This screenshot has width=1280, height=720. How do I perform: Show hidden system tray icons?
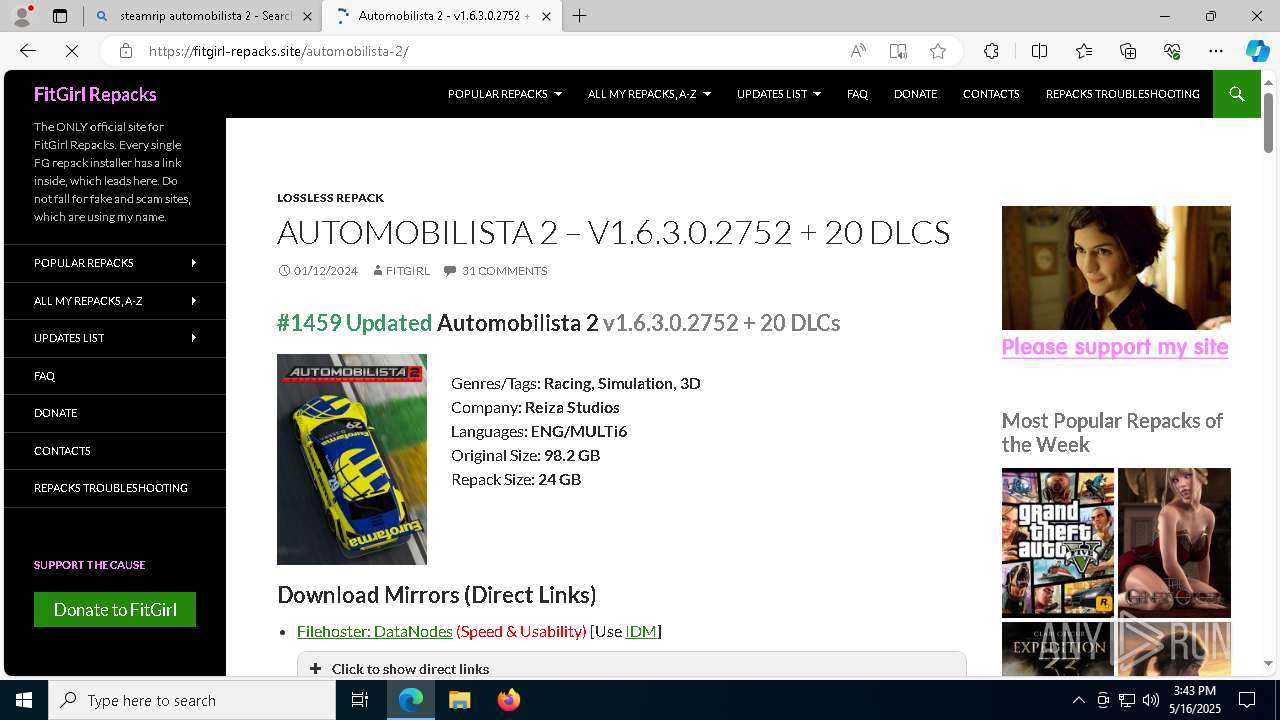(1078, 700)
